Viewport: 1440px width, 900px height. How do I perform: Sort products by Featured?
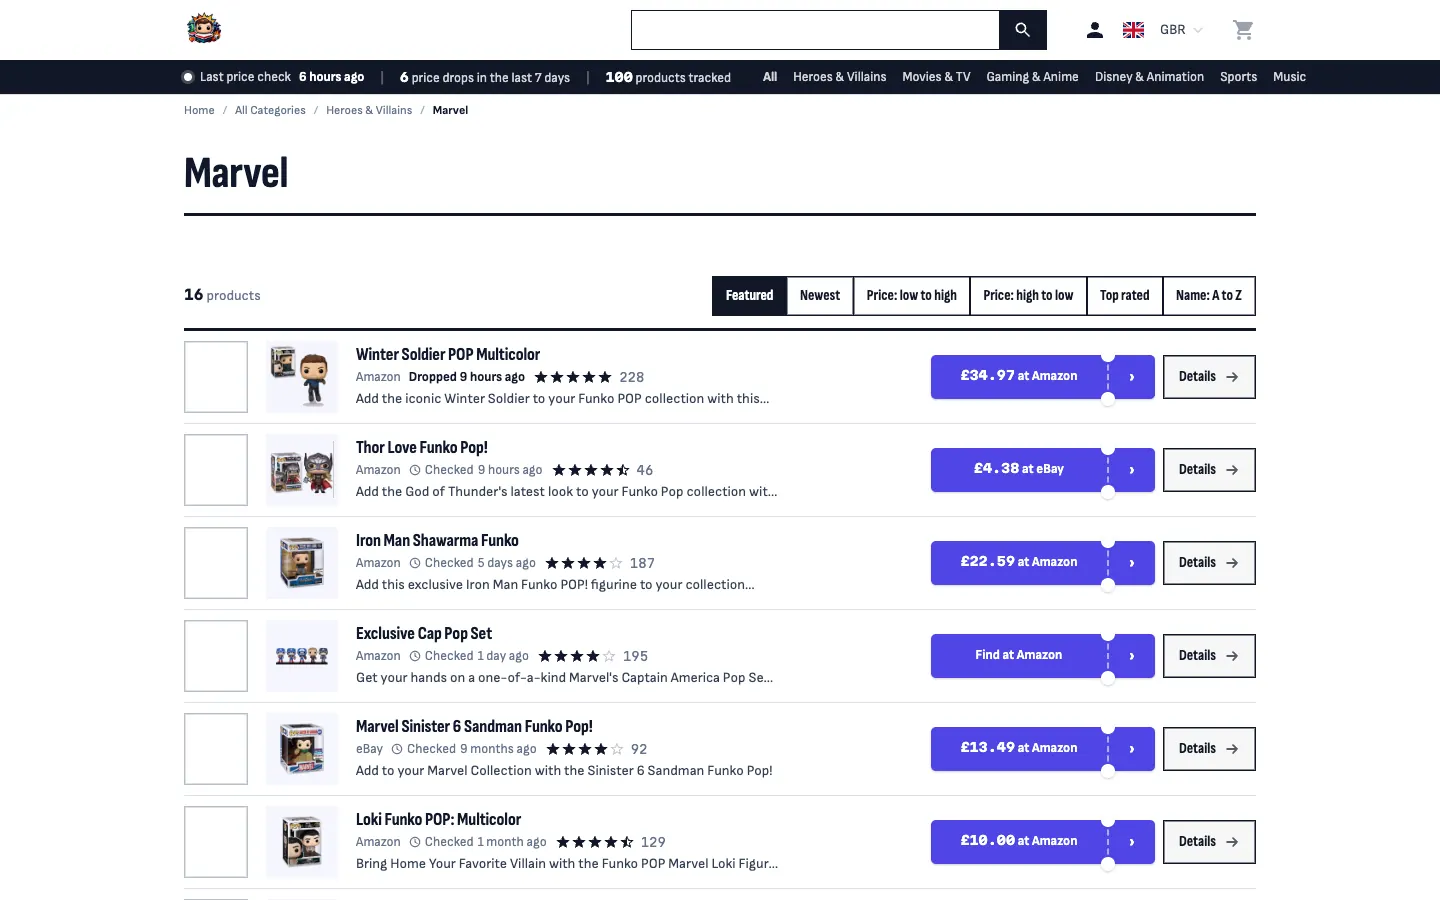click(x=750, y=296)
